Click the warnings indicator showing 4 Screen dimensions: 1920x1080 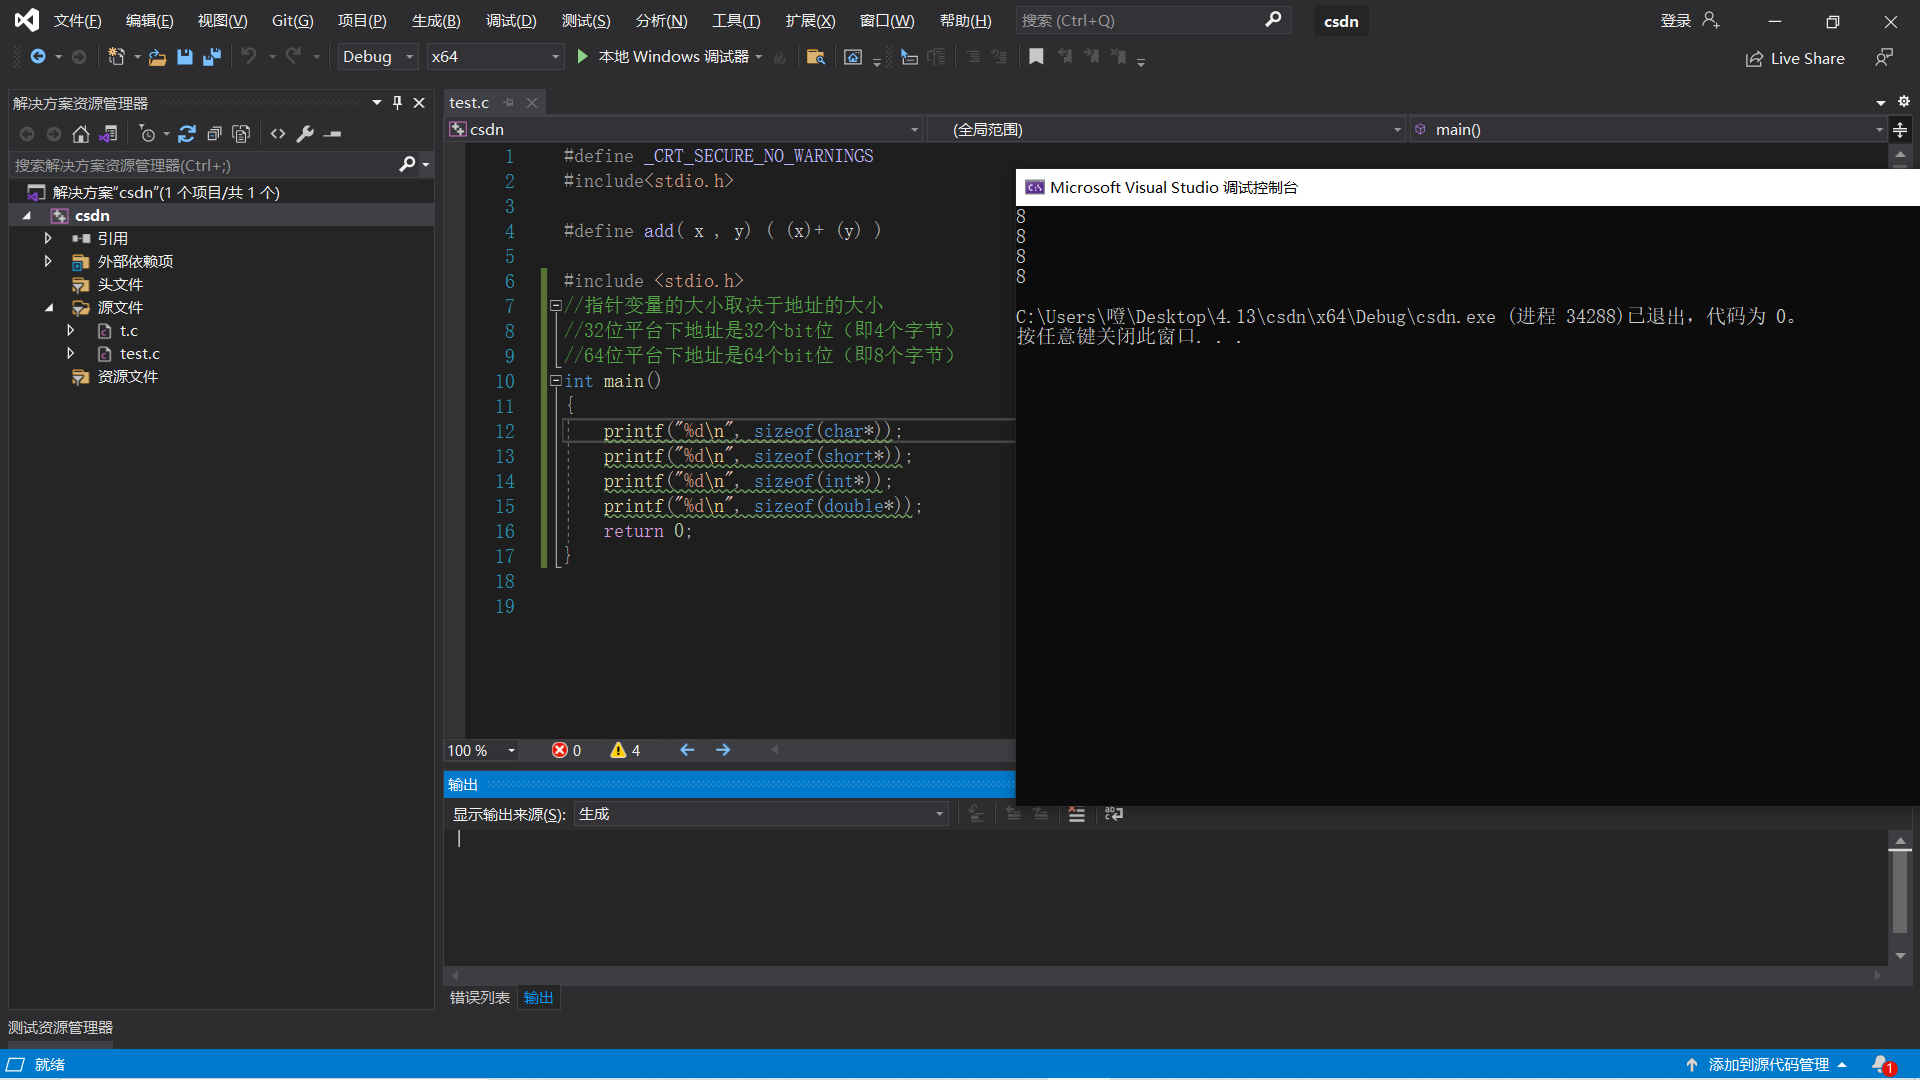tap(626, 751)
